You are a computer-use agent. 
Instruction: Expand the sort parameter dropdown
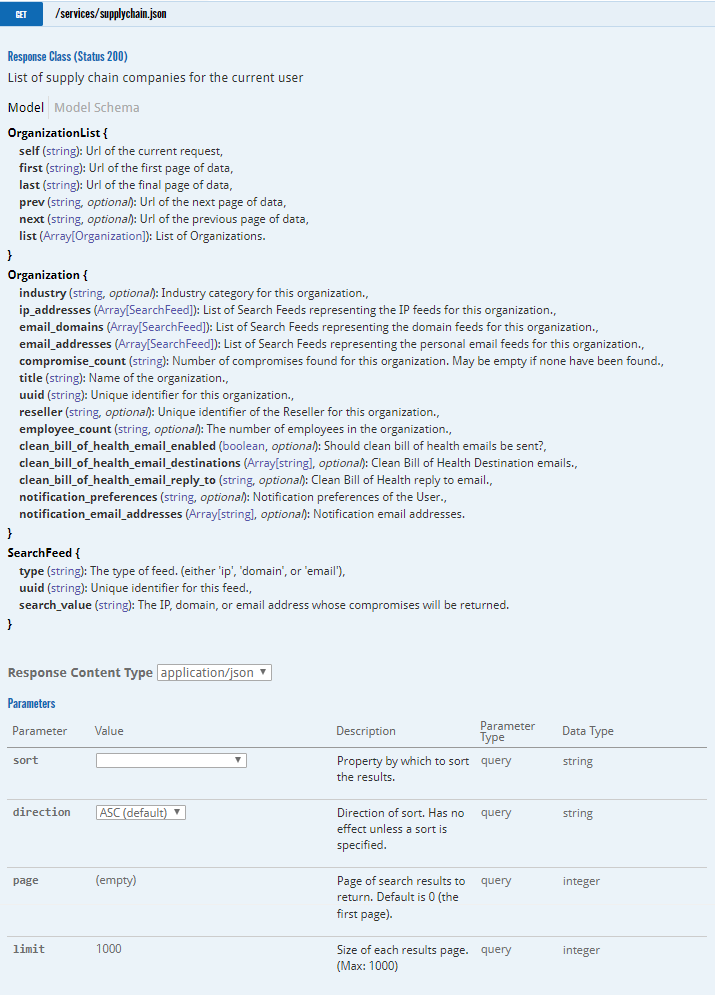(171, 761)
